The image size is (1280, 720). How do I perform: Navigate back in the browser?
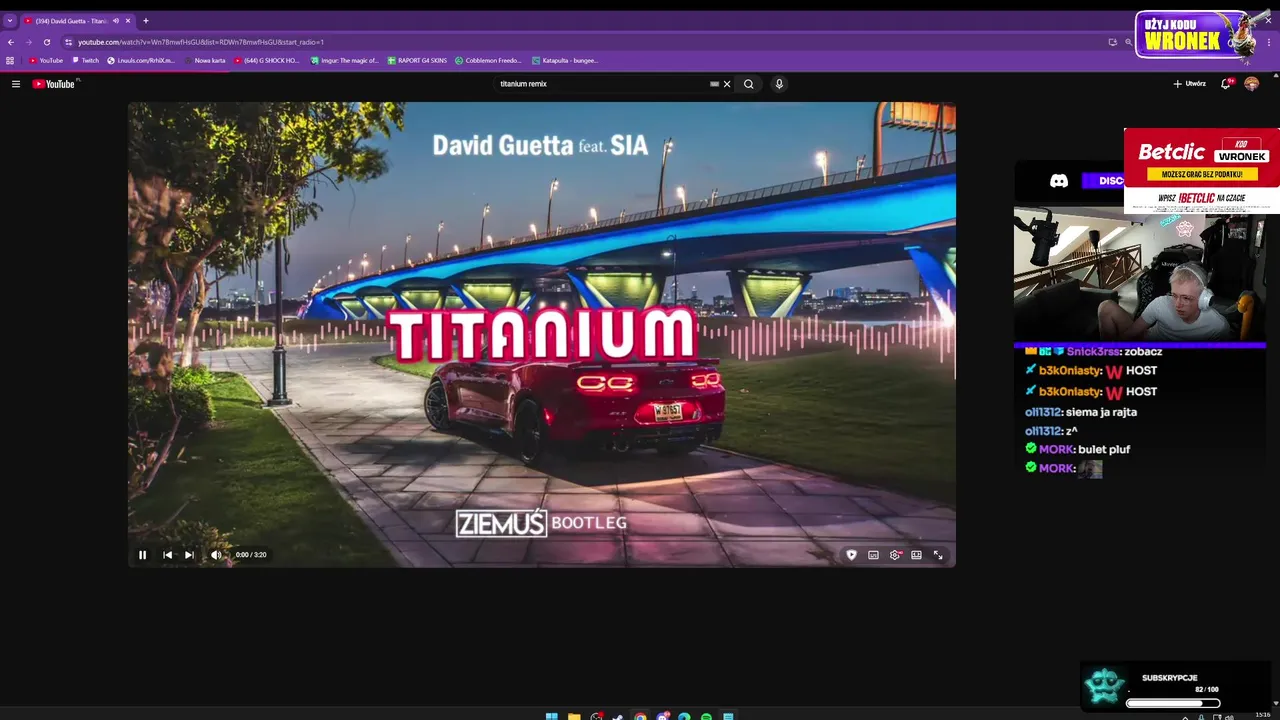tap(11, 42)
